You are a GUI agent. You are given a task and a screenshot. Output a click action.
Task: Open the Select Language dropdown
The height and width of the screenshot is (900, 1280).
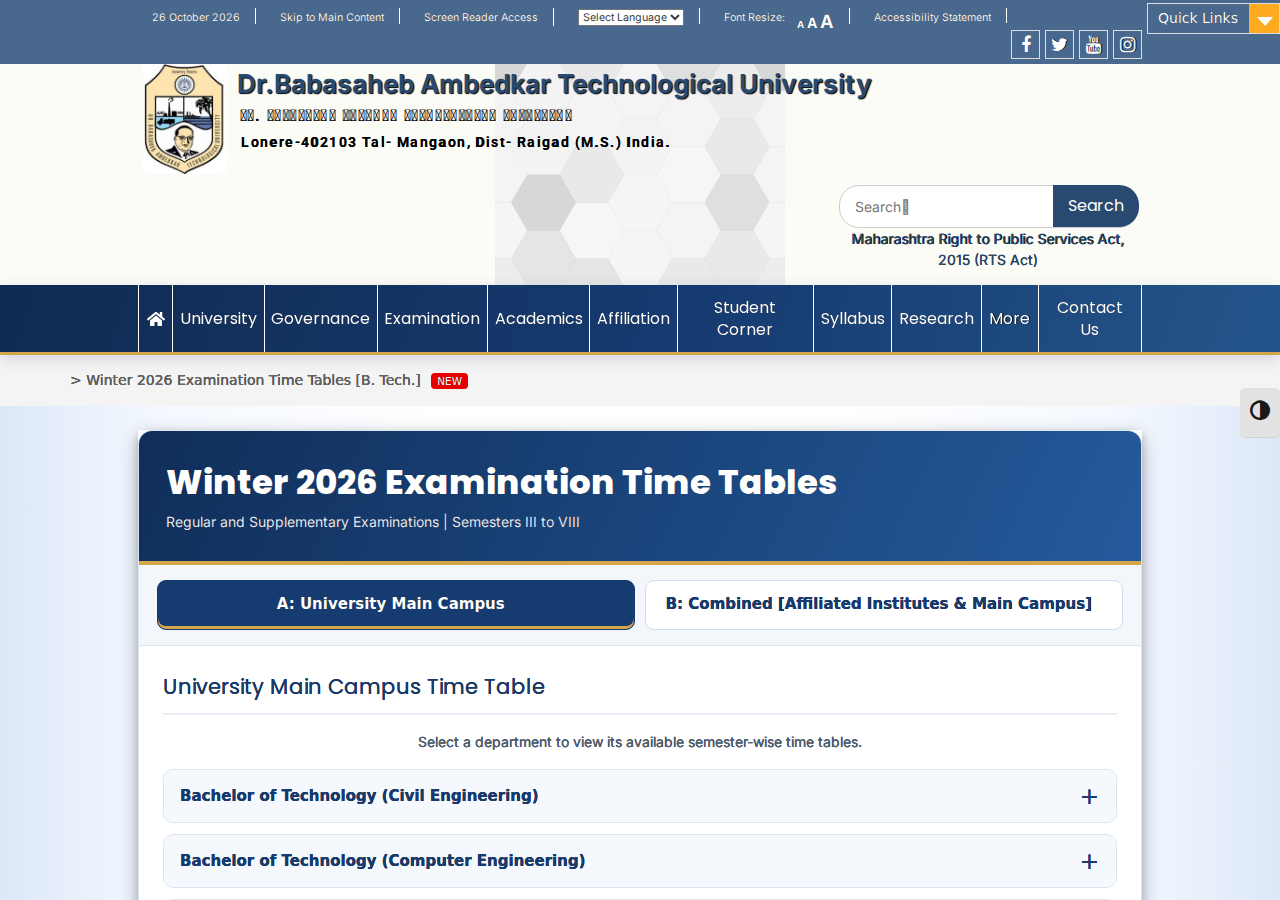pyautogui.click(x=631, y=17)
